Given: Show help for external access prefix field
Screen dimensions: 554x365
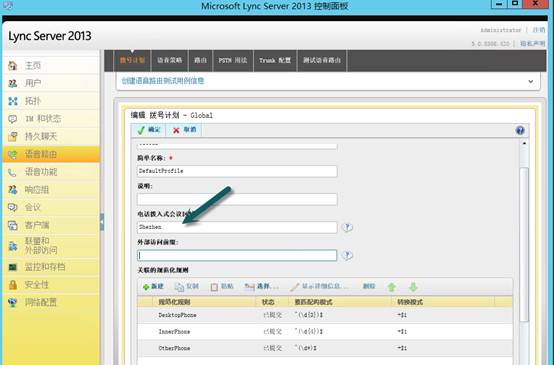Looking at the screenshot, I should [x=347, y=255].
